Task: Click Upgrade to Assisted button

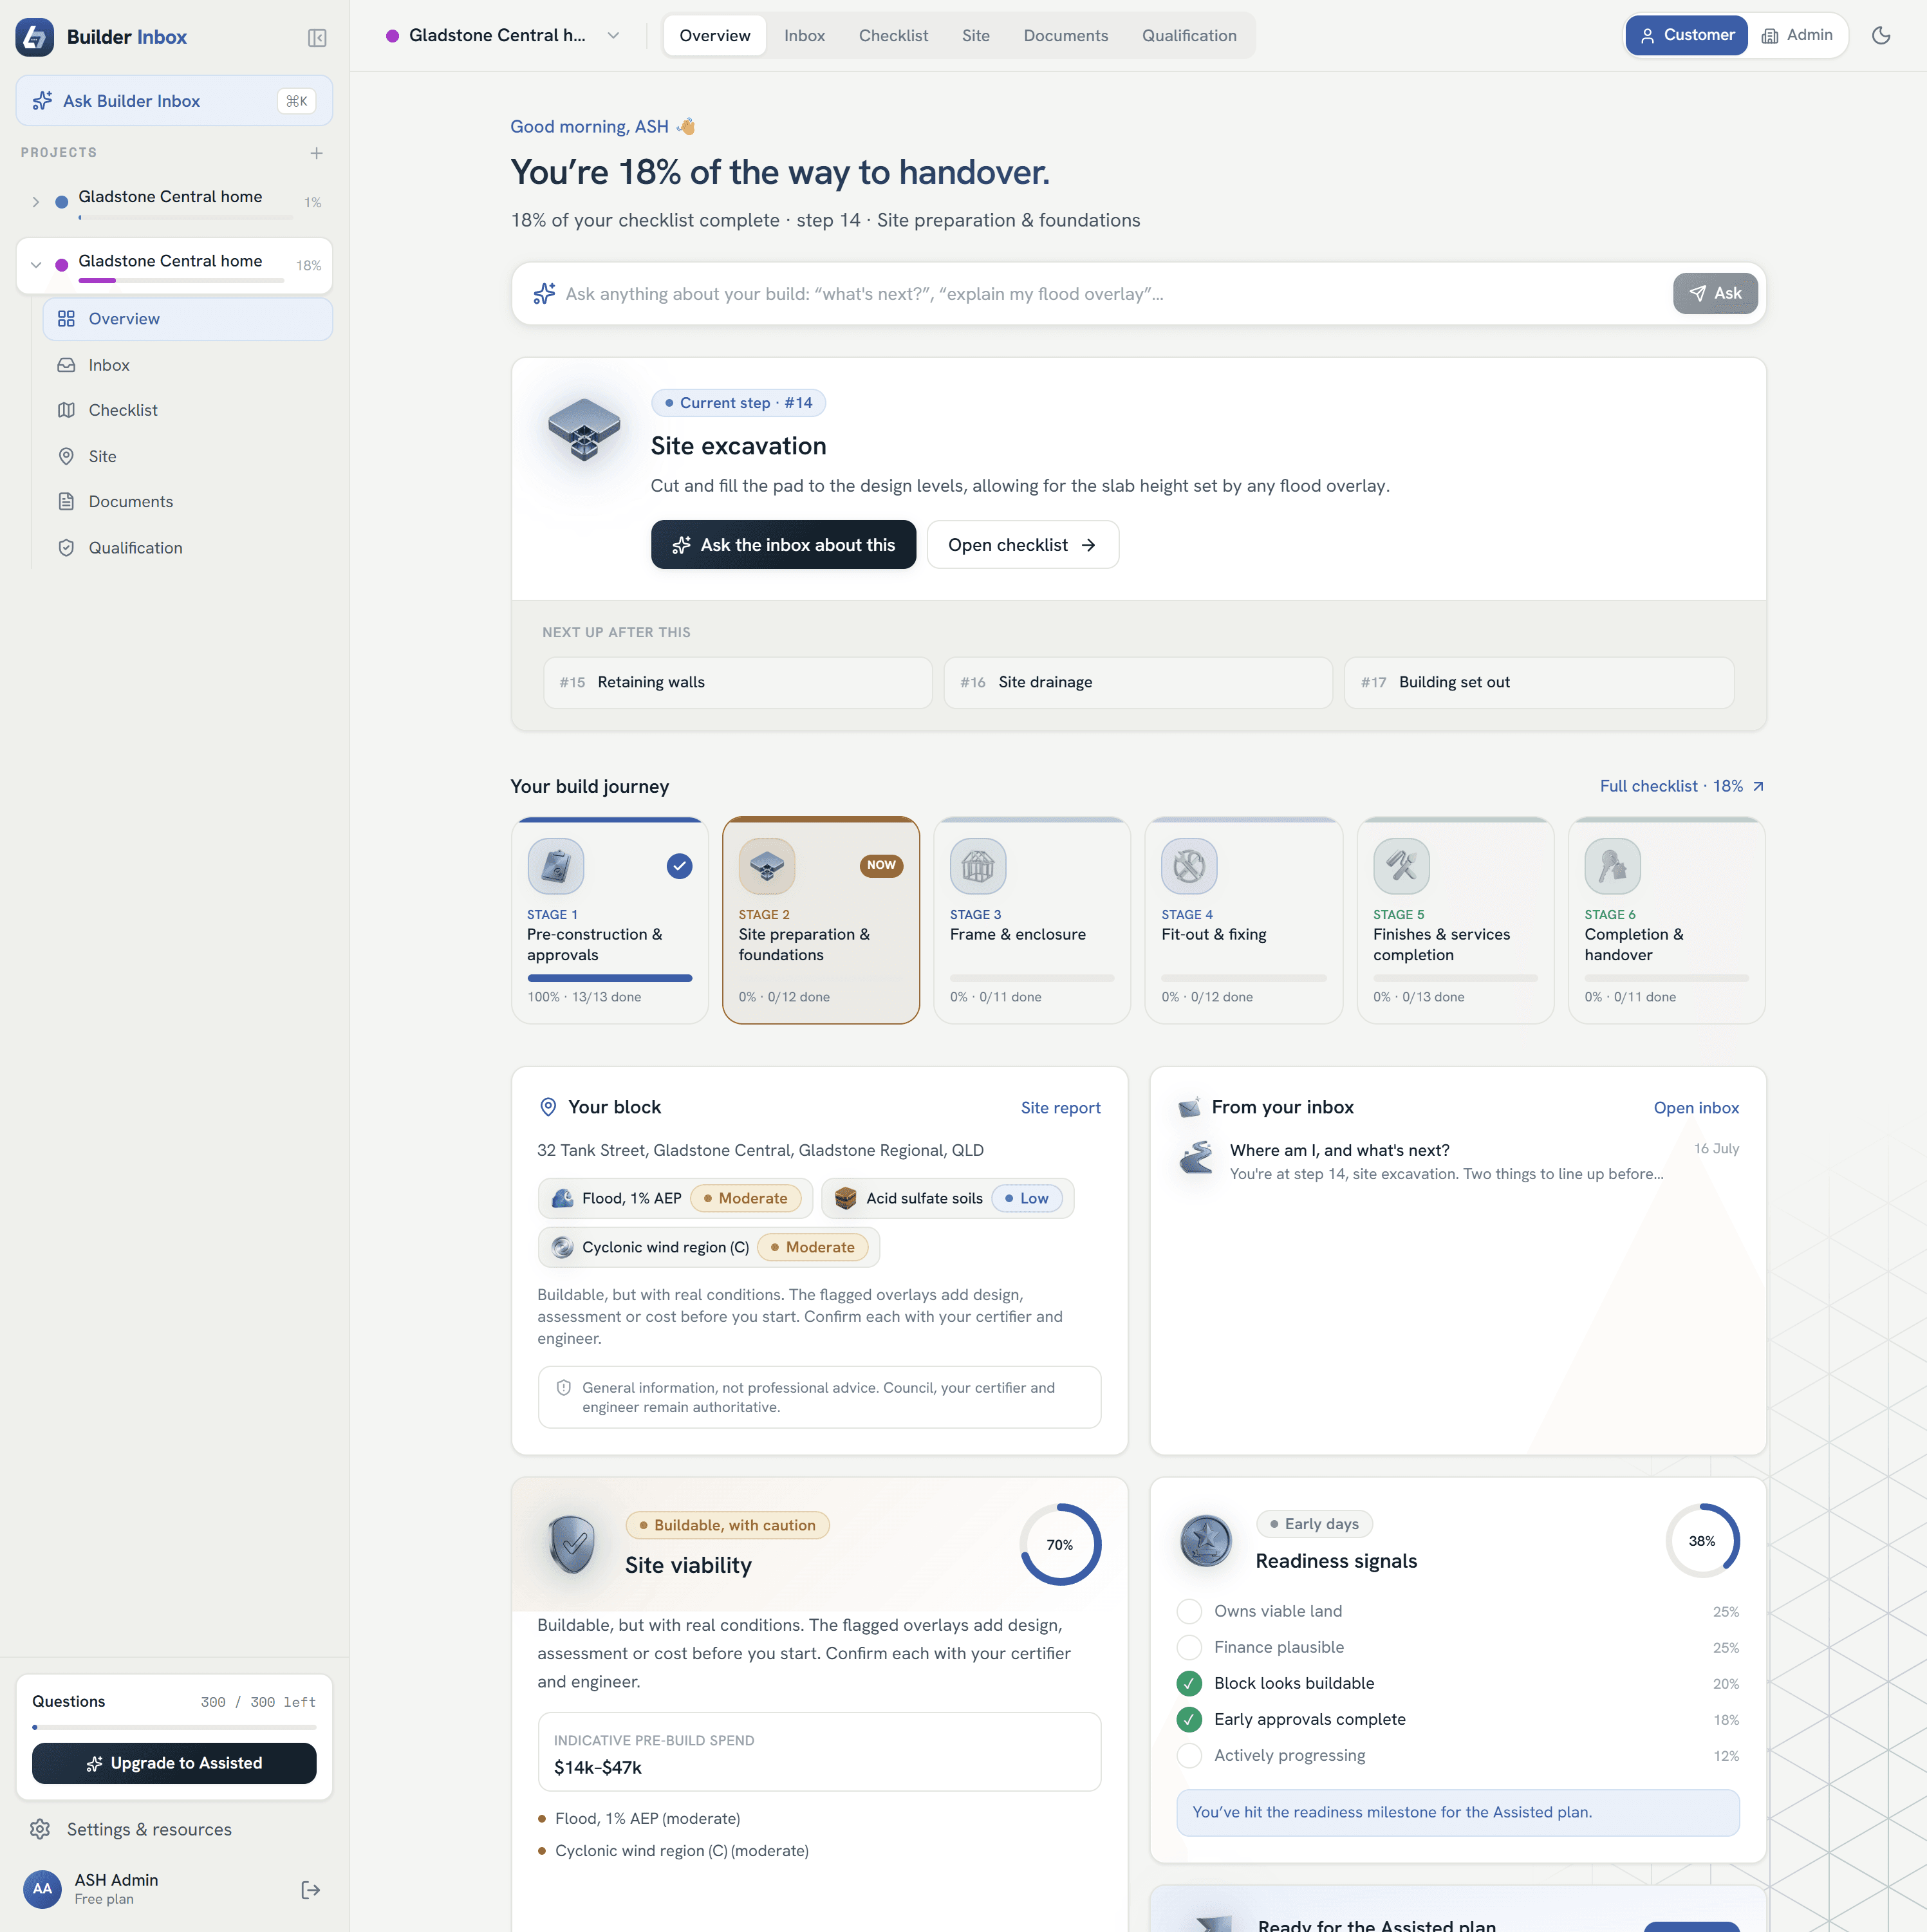Action: [x=174, y=1763]
